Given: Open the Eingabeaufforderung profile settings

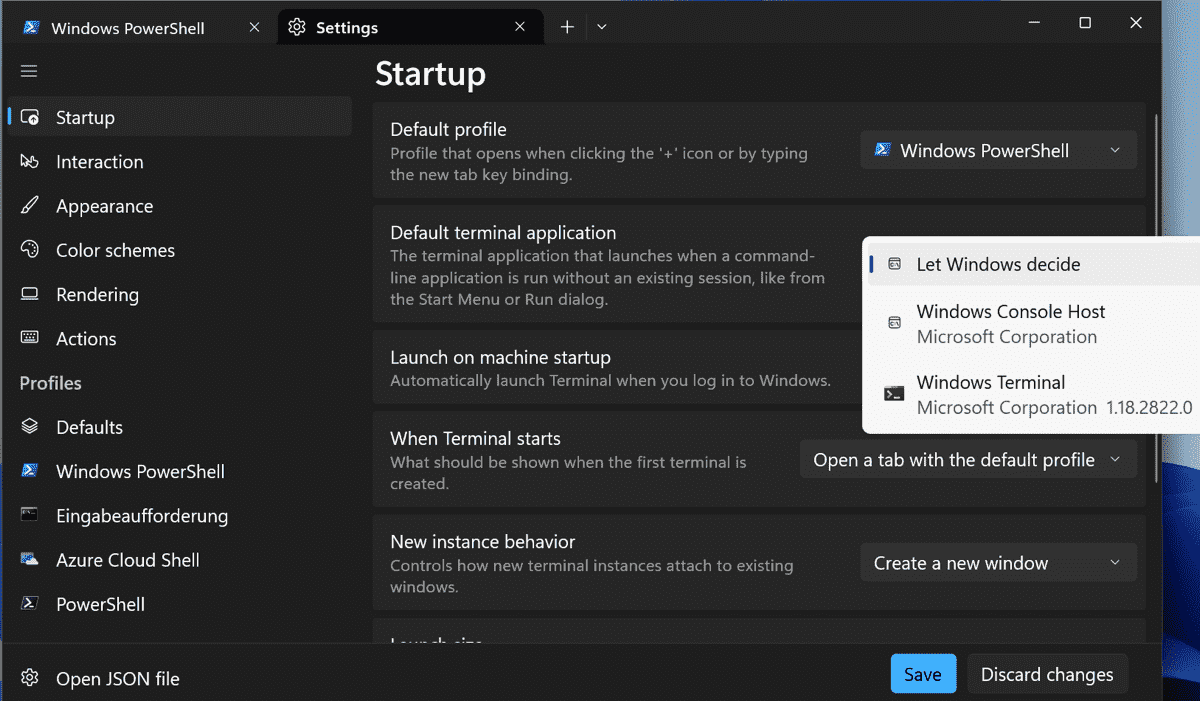Looking at the screenshot, I should [x=180, y=516].
